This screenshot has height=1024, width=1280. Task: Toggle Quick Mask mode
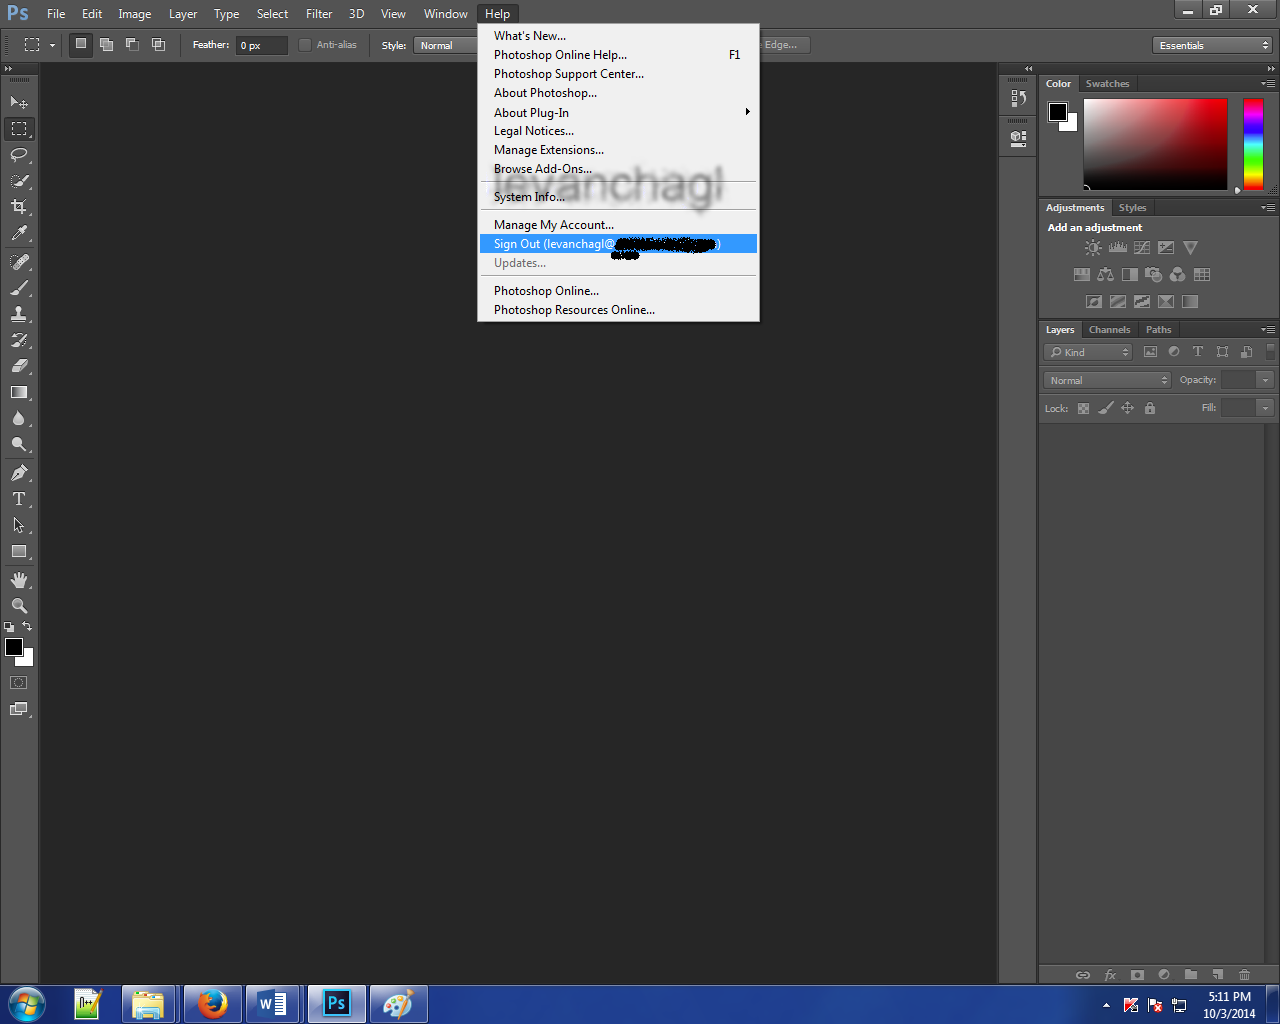19,683
